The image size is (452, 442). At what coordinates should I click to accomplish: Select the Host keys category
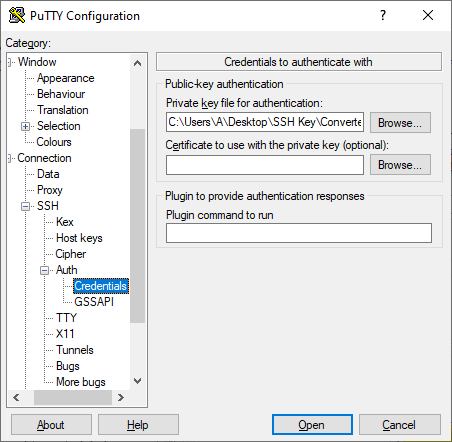[x=79, y=238]
